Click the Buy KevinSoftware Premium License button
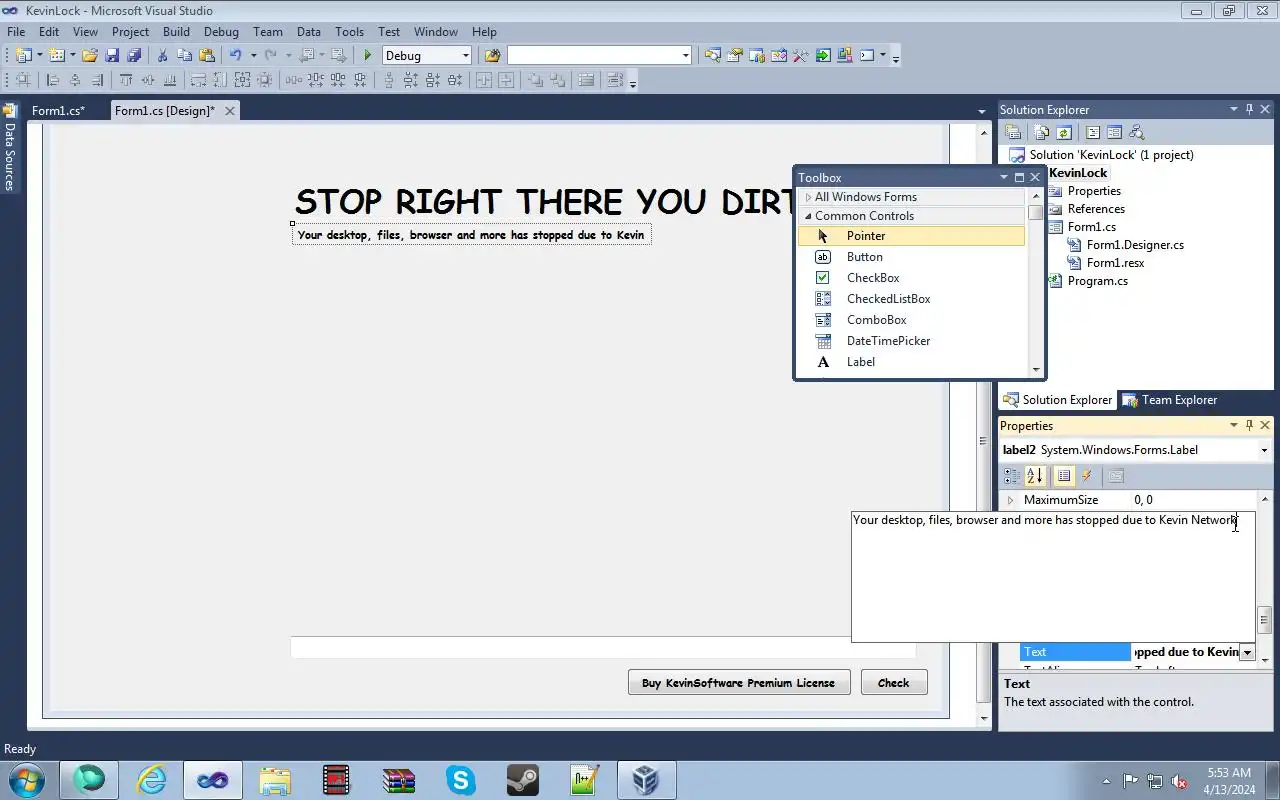The height and width of the screenshot is (800, 1280). tap(739, 683)
